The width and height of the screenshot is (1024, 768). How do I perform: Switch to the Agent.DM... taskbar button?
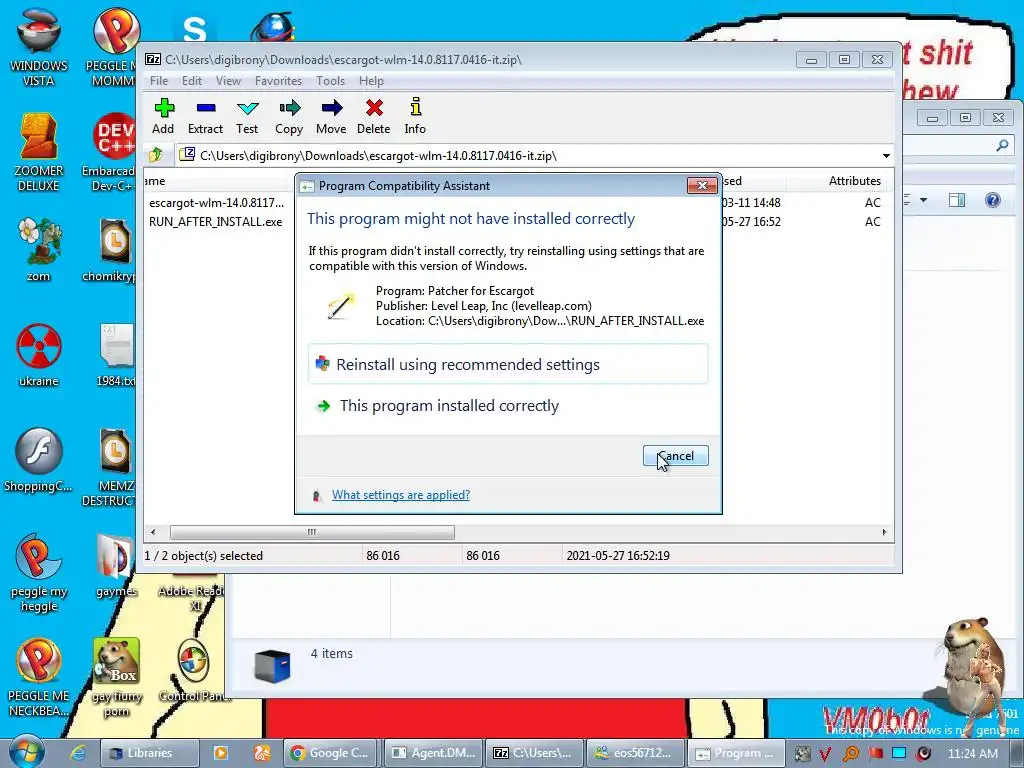click(x=434, y=753)
